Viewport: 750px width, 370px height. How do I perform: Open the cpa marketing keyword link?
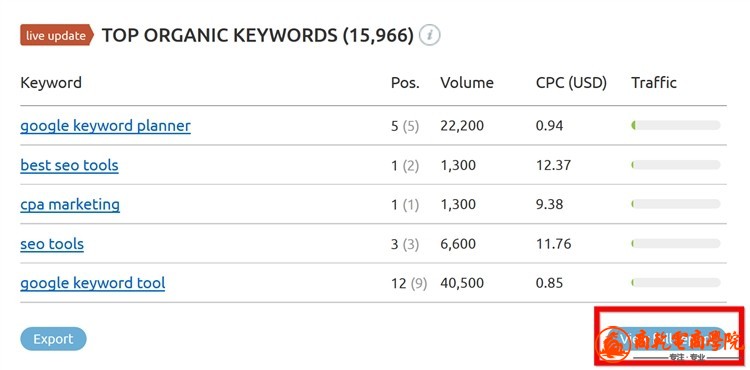pyautogui.click(x=70, y=205)
